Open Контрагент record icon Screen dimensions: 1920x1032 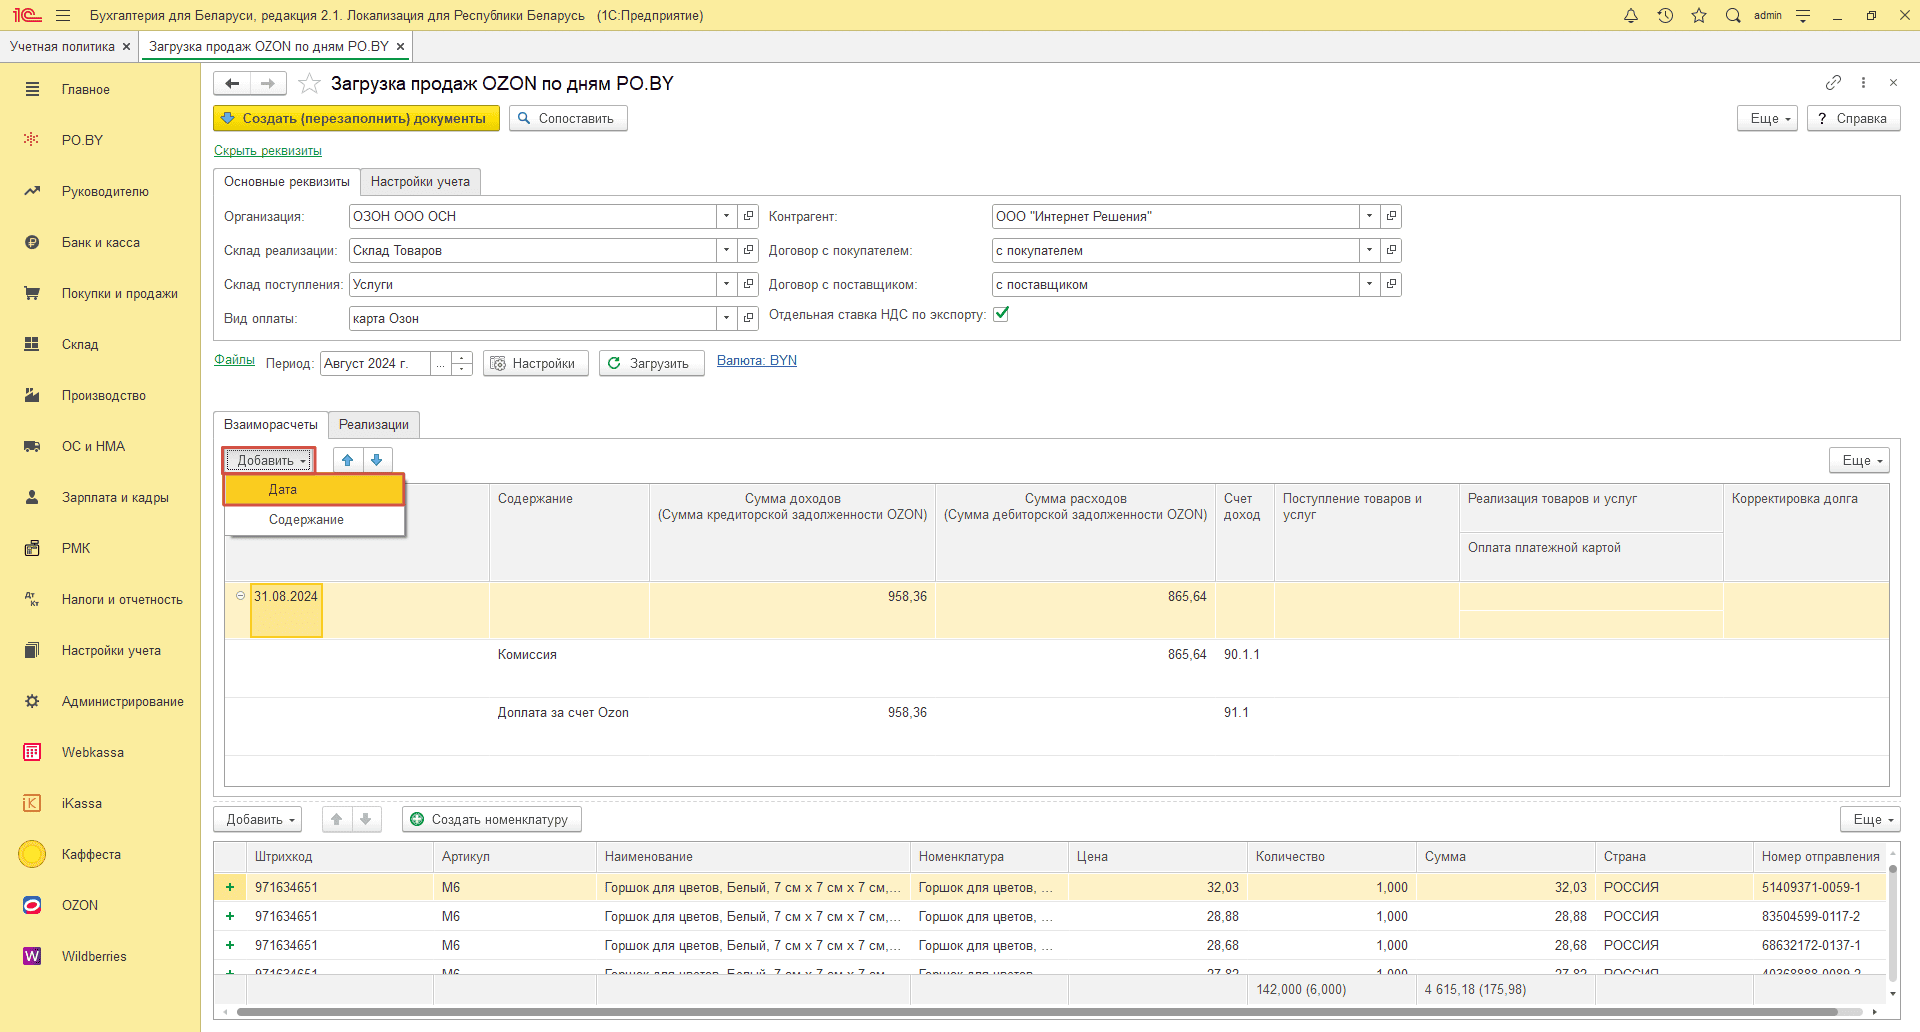pyautogui.click(x=1391, y=216)
